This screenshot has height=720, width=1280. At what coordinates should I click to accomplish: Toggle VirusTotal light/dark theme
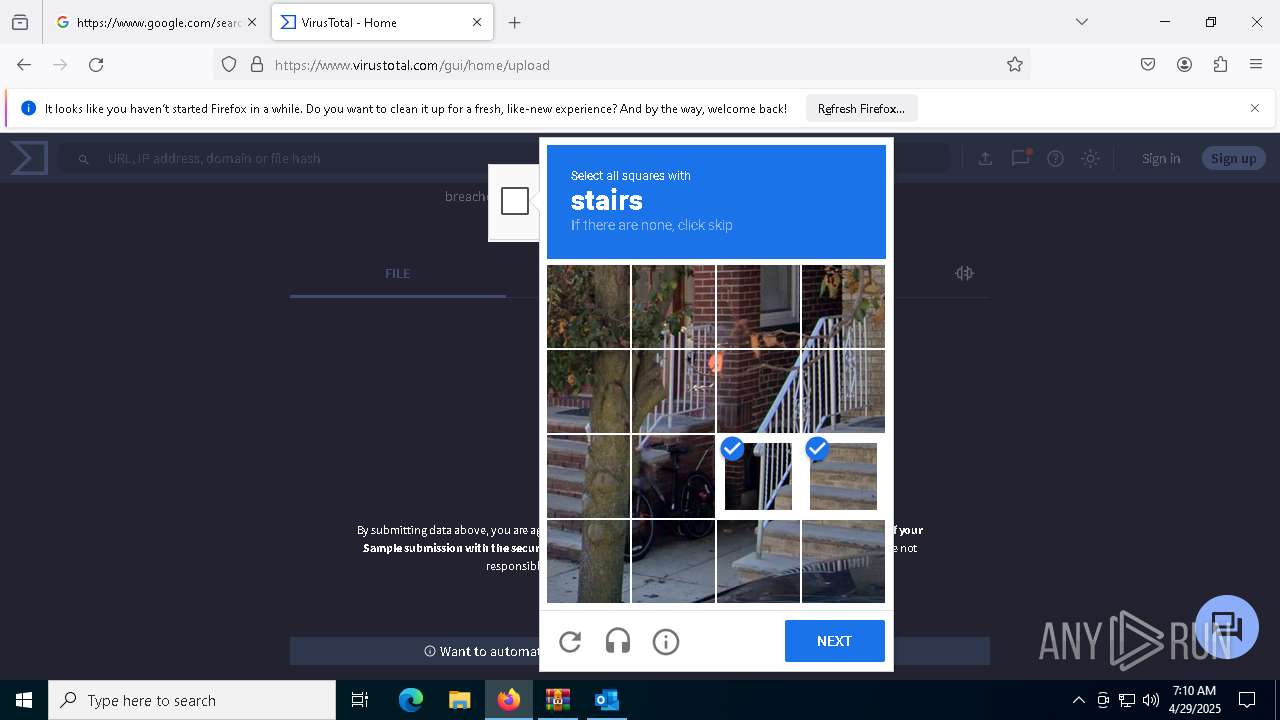[1090, 158]
